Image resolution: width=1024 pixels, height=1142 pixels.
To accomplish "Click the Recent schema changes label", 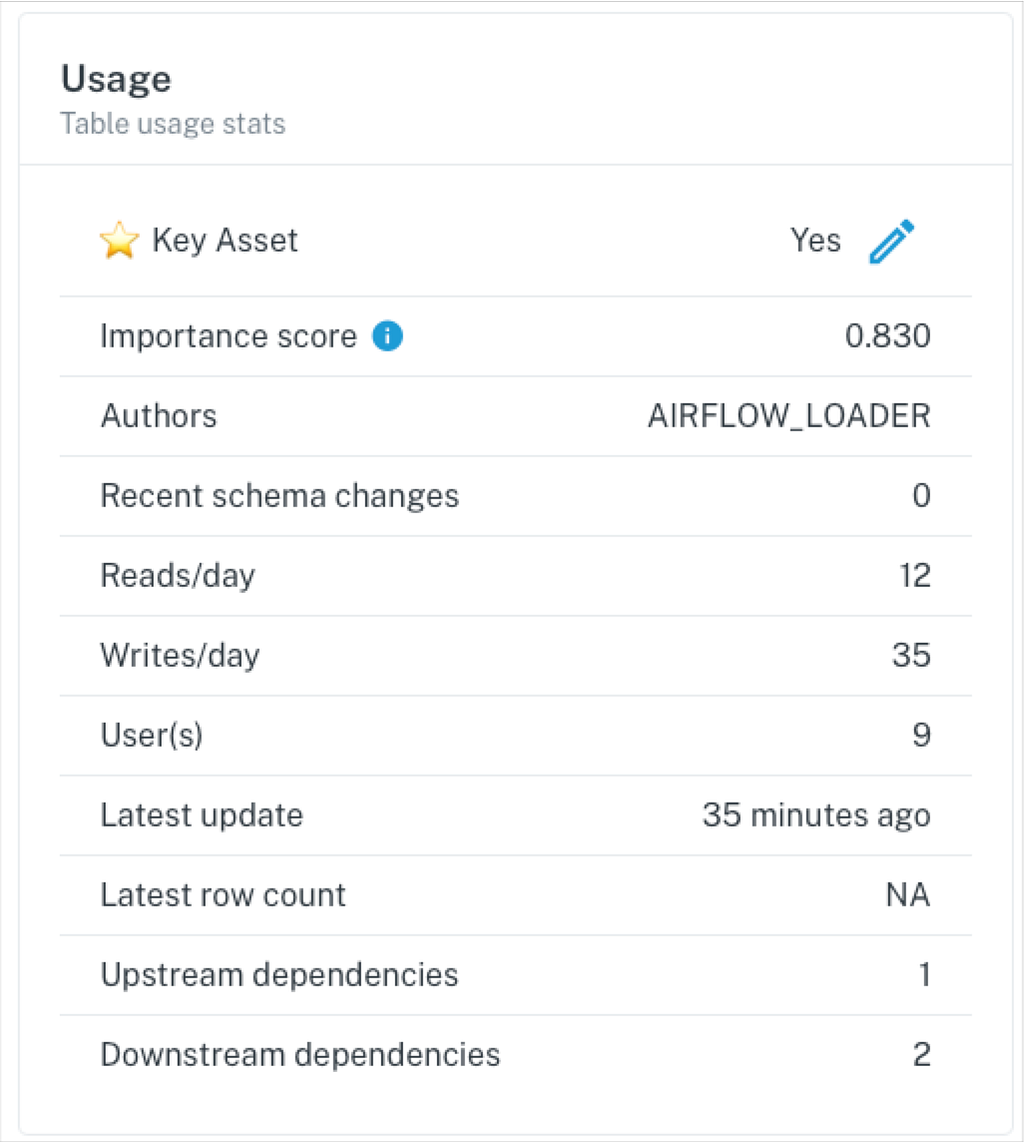I will click(x=280, y=495).
